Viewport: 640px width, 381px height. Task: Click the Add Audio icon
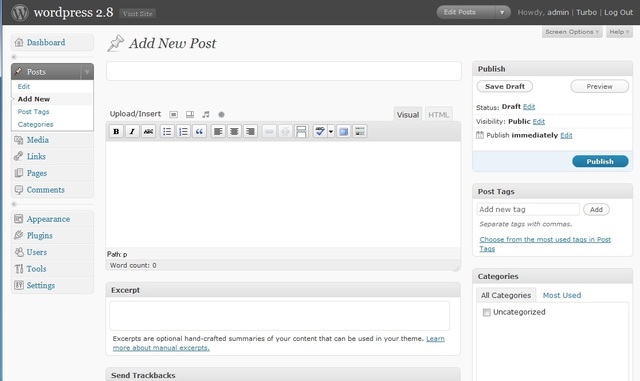point(206,114)
